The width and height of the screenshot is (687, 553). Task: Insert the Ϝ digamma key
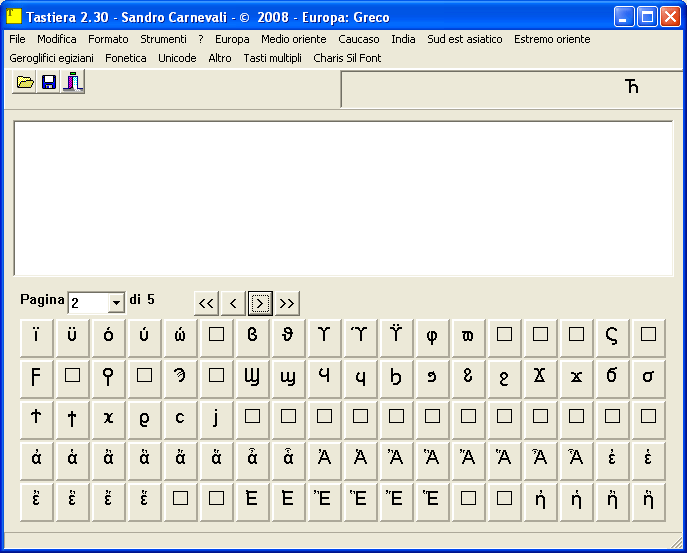tap(36, 378)
